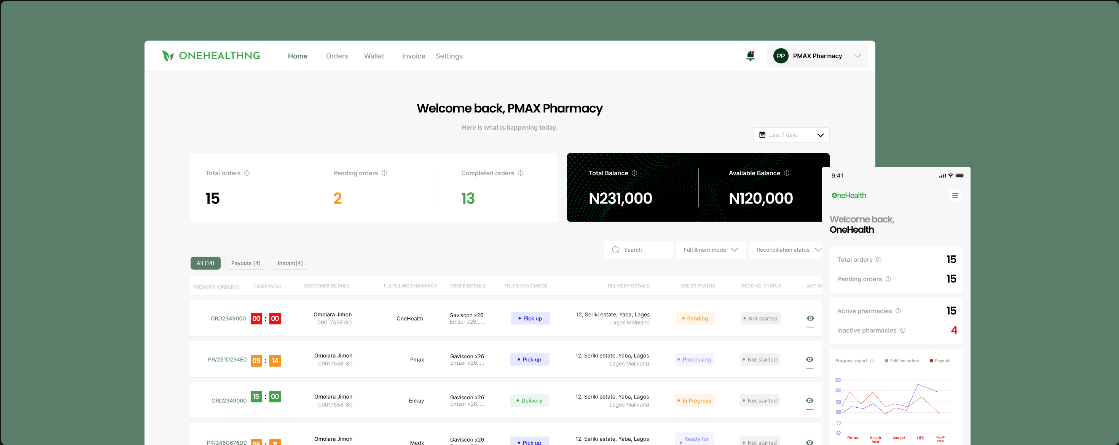Expand the PMAX Pharmacy account dropdown
The width and height of the screenshot is (1119, 445).
(x=857, y=56)
